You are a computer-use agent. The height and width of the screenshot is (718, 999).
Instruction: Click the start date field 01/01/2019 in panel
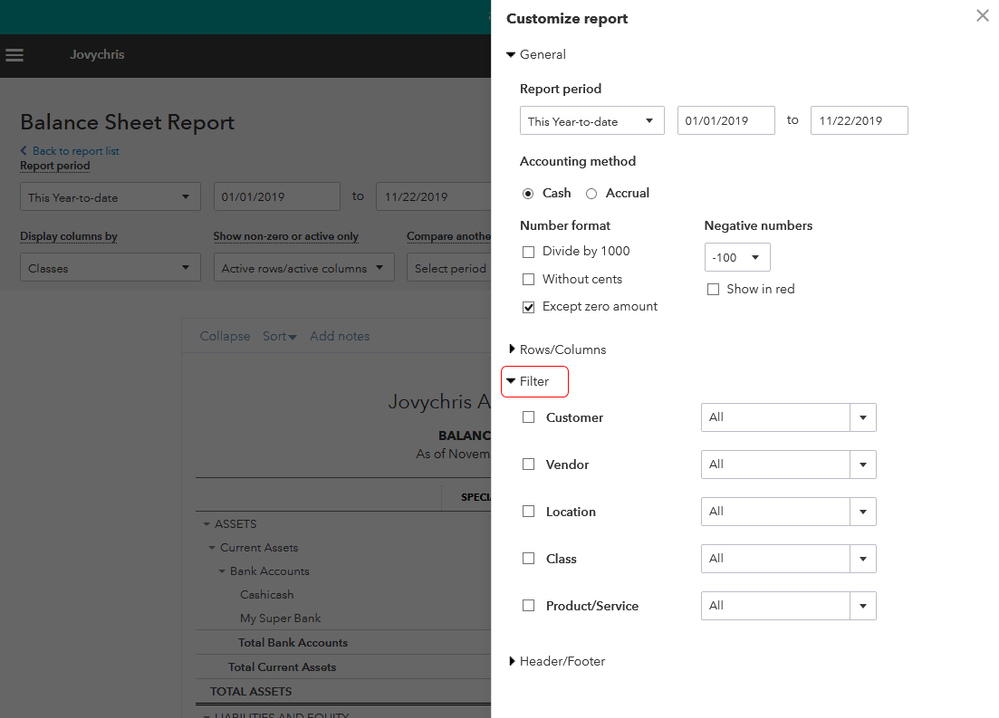pos(726,121)
